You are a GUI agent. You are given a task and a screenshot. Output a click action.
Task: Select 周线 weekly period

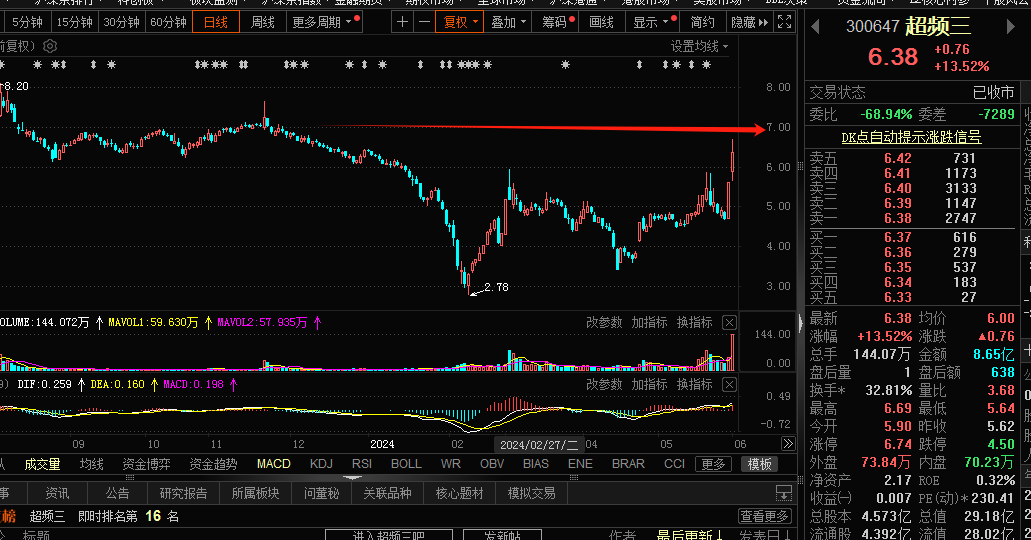(x=262, y=22)
